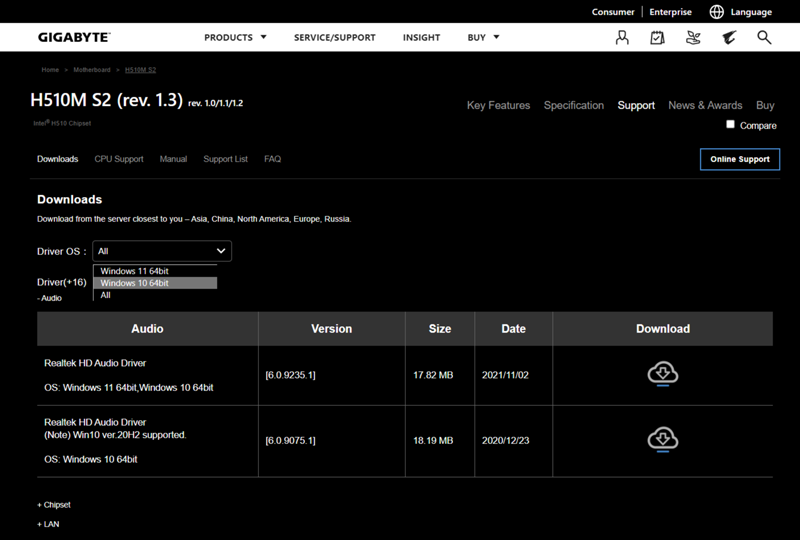Open the AORUS eagle icon

pos(729,37)
